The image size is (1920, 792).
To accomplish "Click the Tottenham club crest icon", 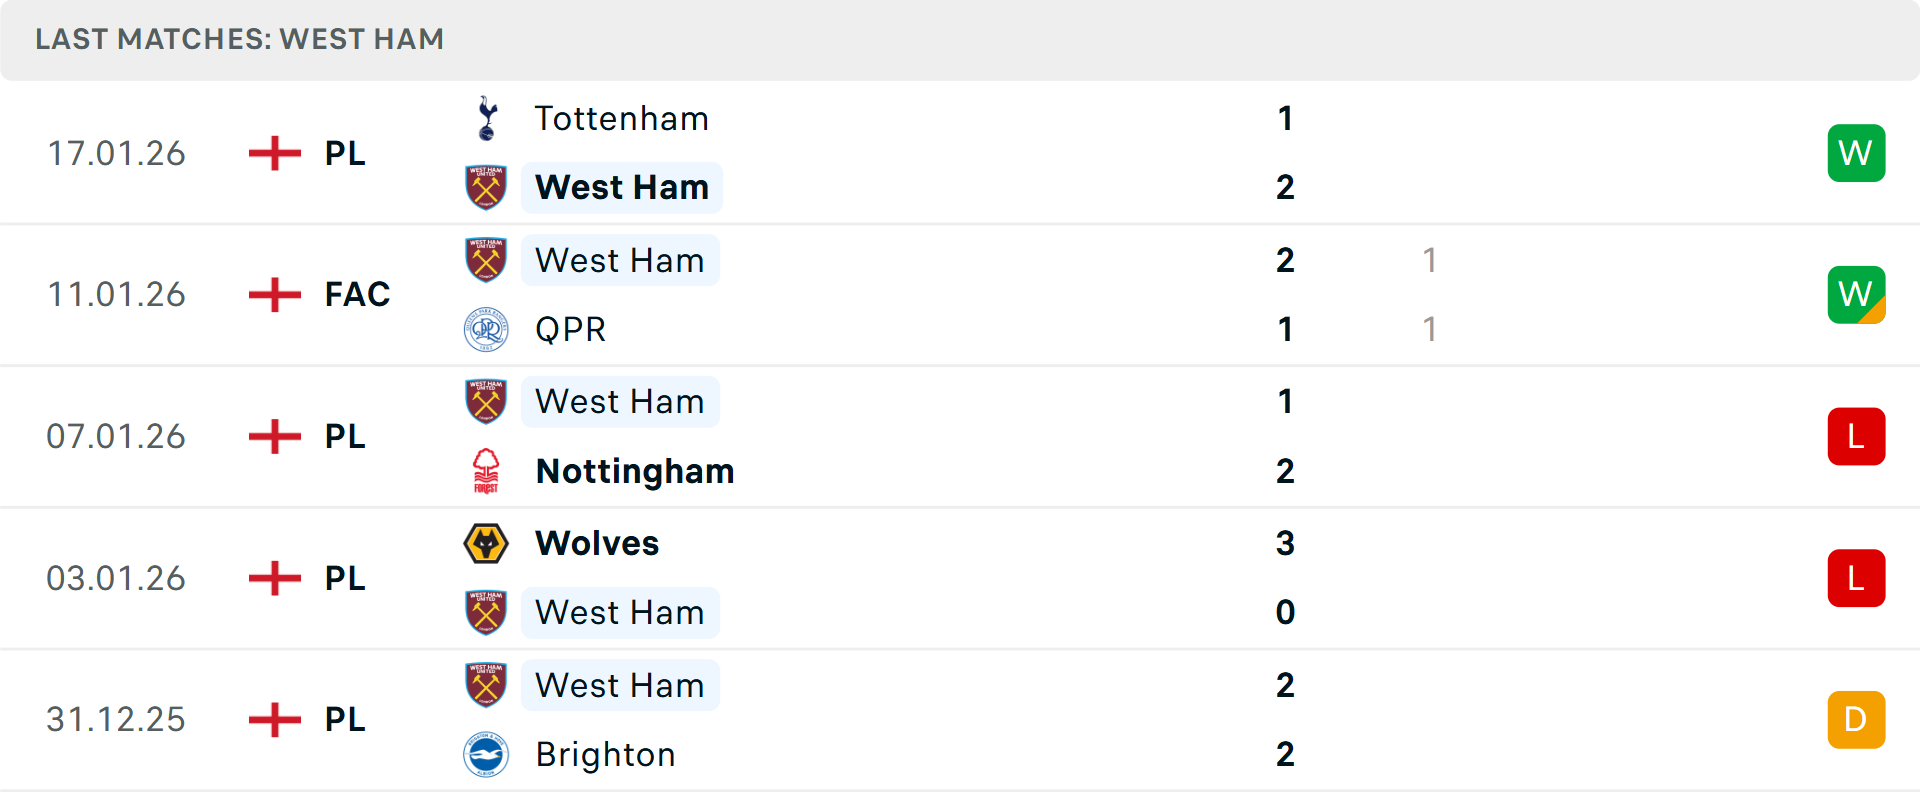I will click(x=487, y=119).
